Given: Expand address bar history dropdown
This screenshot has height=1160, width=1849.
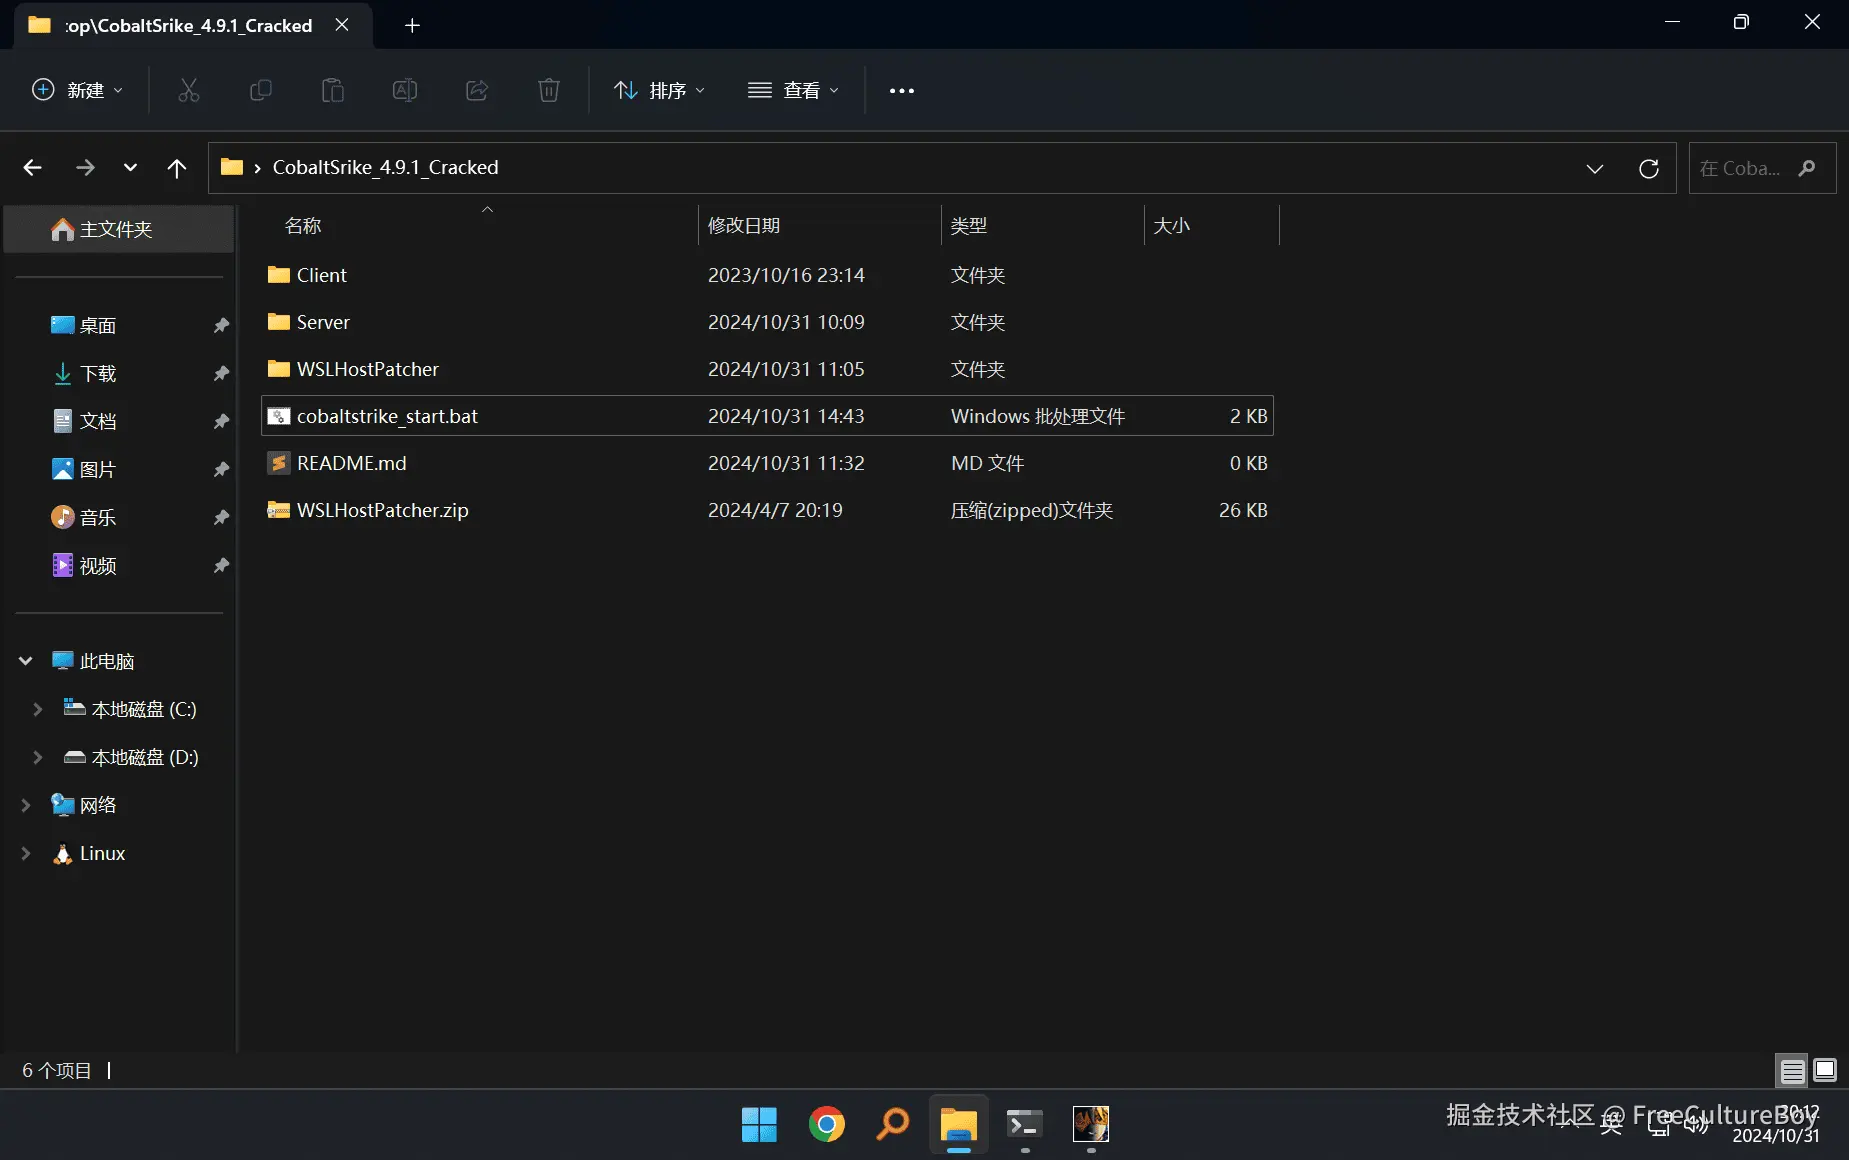Looking at the screenshot, I should [1595, 168].
